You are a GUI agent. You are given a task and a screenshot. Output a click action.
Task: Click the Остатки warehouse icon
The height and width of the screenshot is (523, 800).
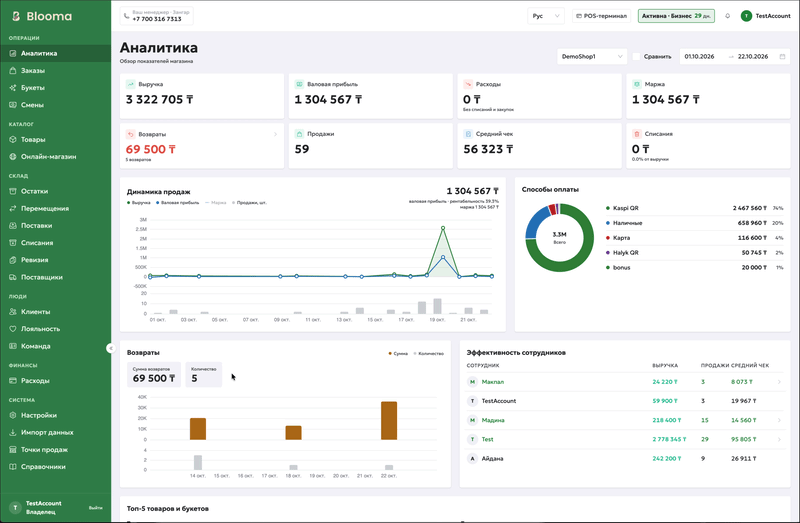(x=13, y=191)
